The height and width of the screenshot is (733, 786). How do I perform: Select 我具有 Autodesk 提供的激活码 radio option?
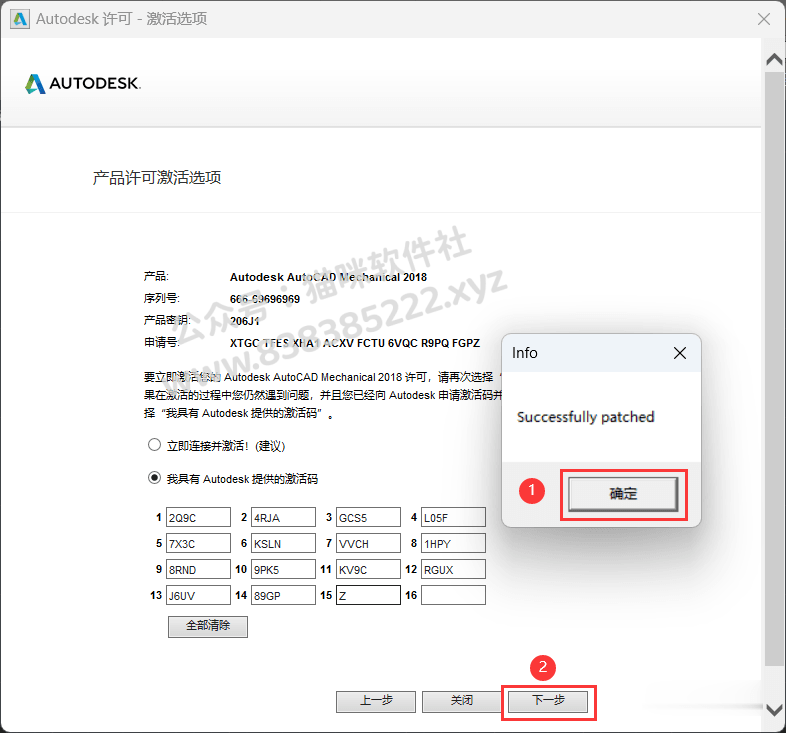click(x=154, y=478)
